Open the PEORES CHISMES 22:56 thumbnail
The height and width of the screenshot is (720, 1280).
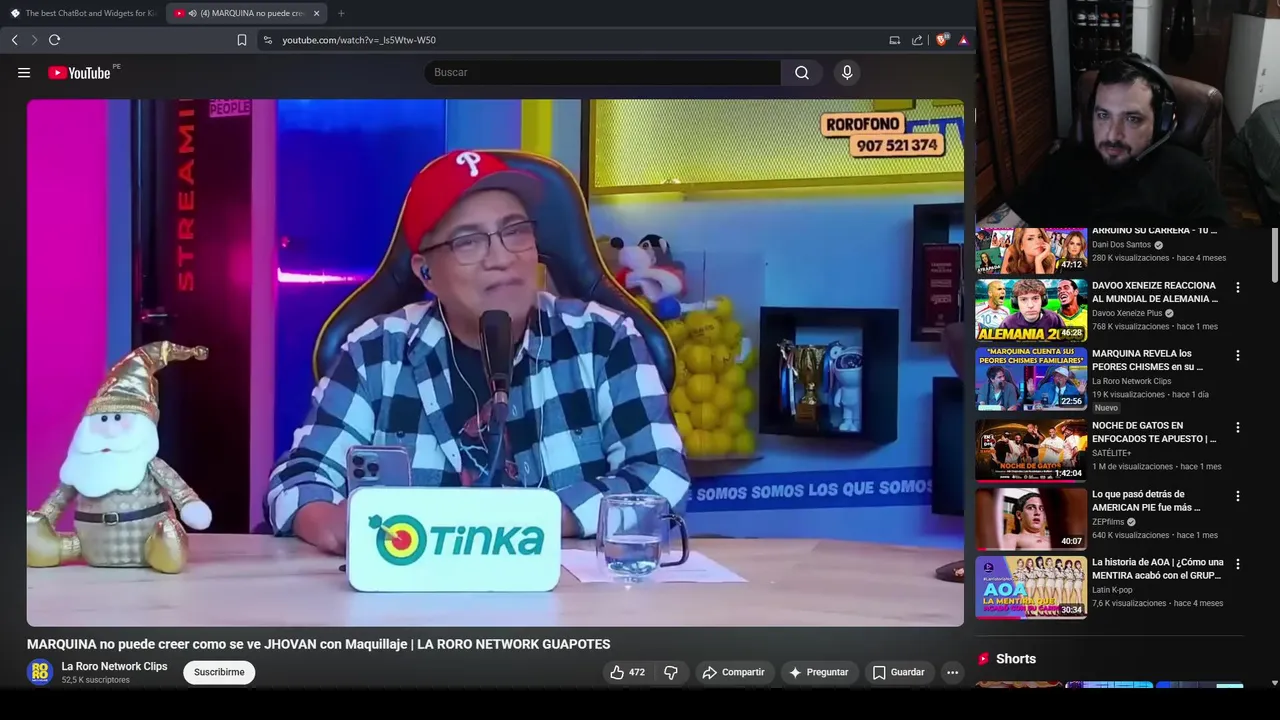point(1031,379)
